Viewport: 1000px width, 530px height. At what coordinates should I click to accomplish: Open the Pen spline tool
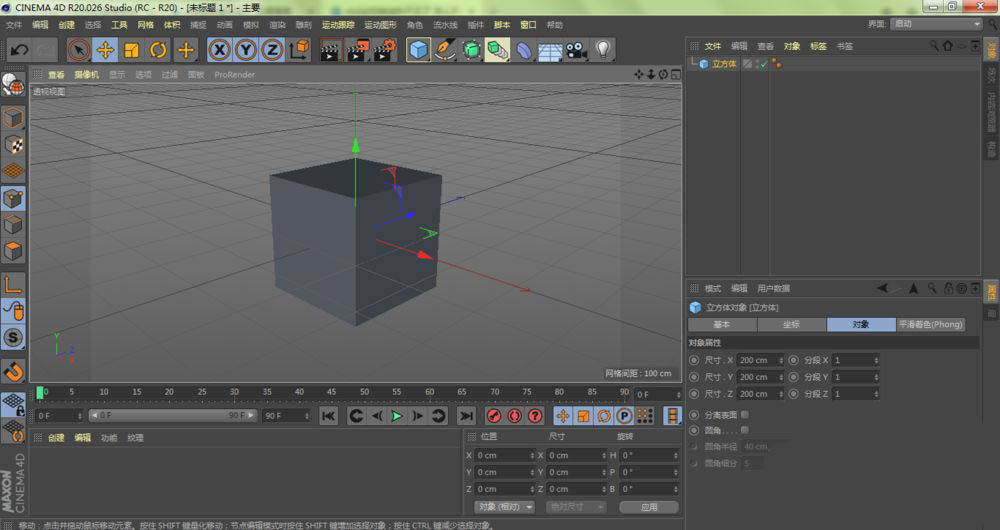pyautogui.click(x=445, y=49)
